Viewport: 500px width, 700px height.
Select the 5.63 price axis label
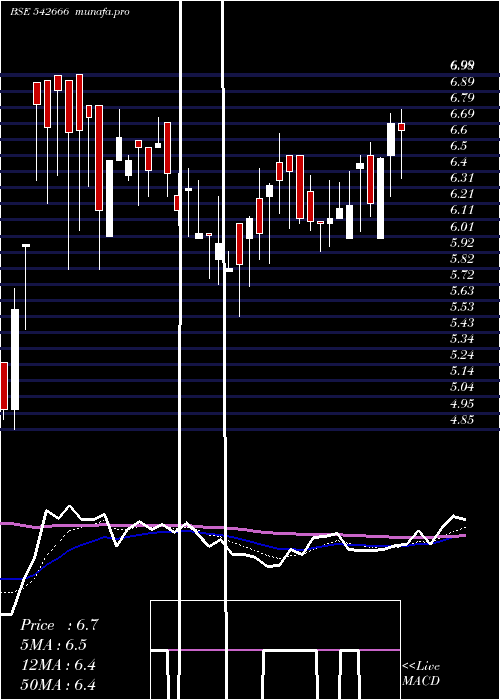click(x=462, y=291)
